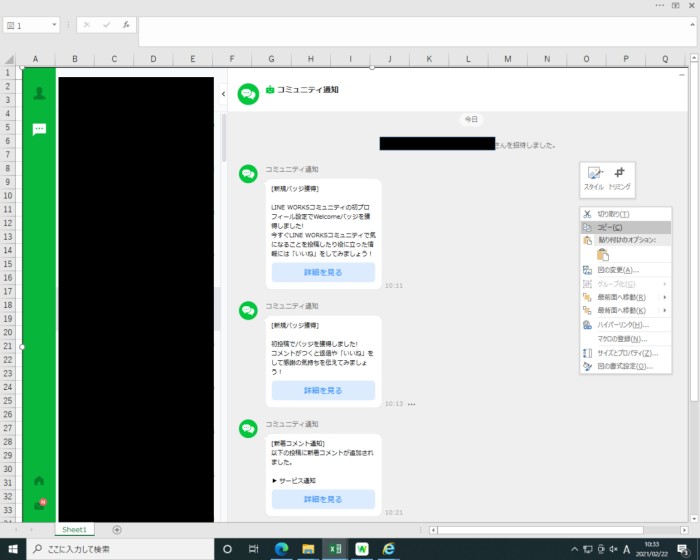Select column header M
700x560 pixels.
(508, 59)
